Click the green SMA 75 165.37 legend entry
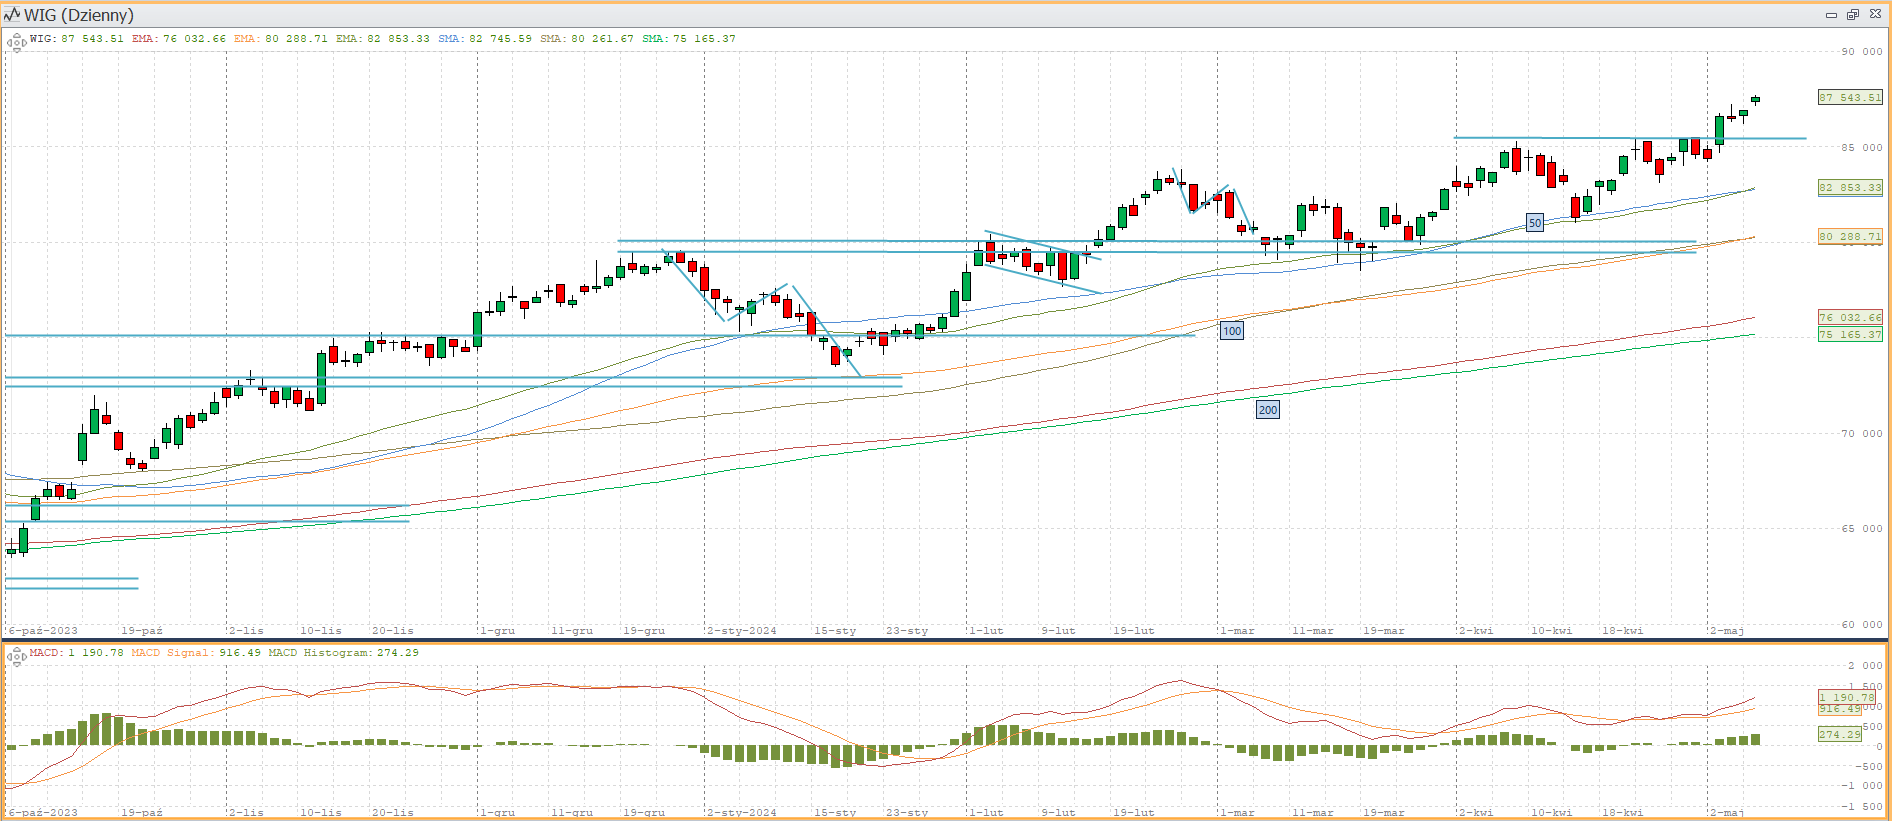The image size is (1892, 821). click(689, 39)
